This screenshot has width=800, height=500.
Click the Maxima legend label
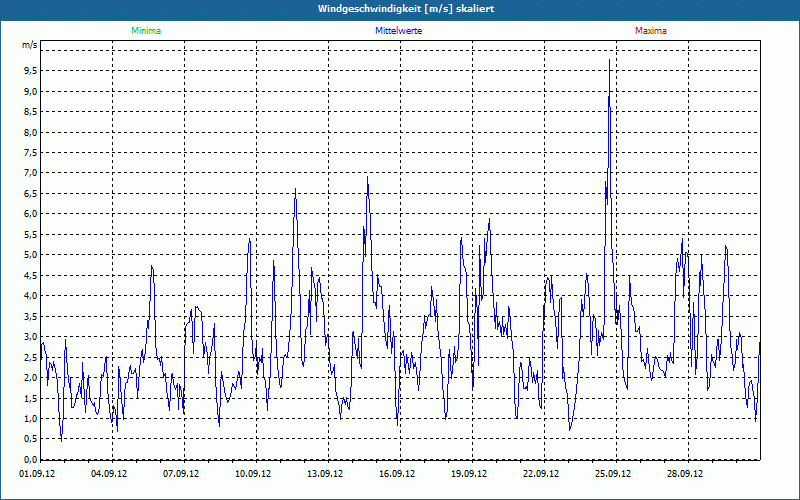(650, 31)
